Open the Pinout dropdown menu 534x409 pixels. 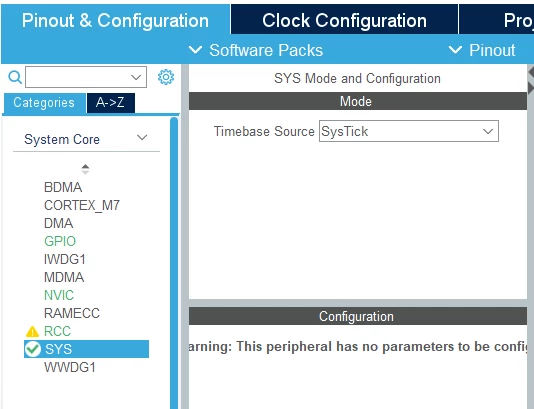pyautogui.click(x=482, y=50)
